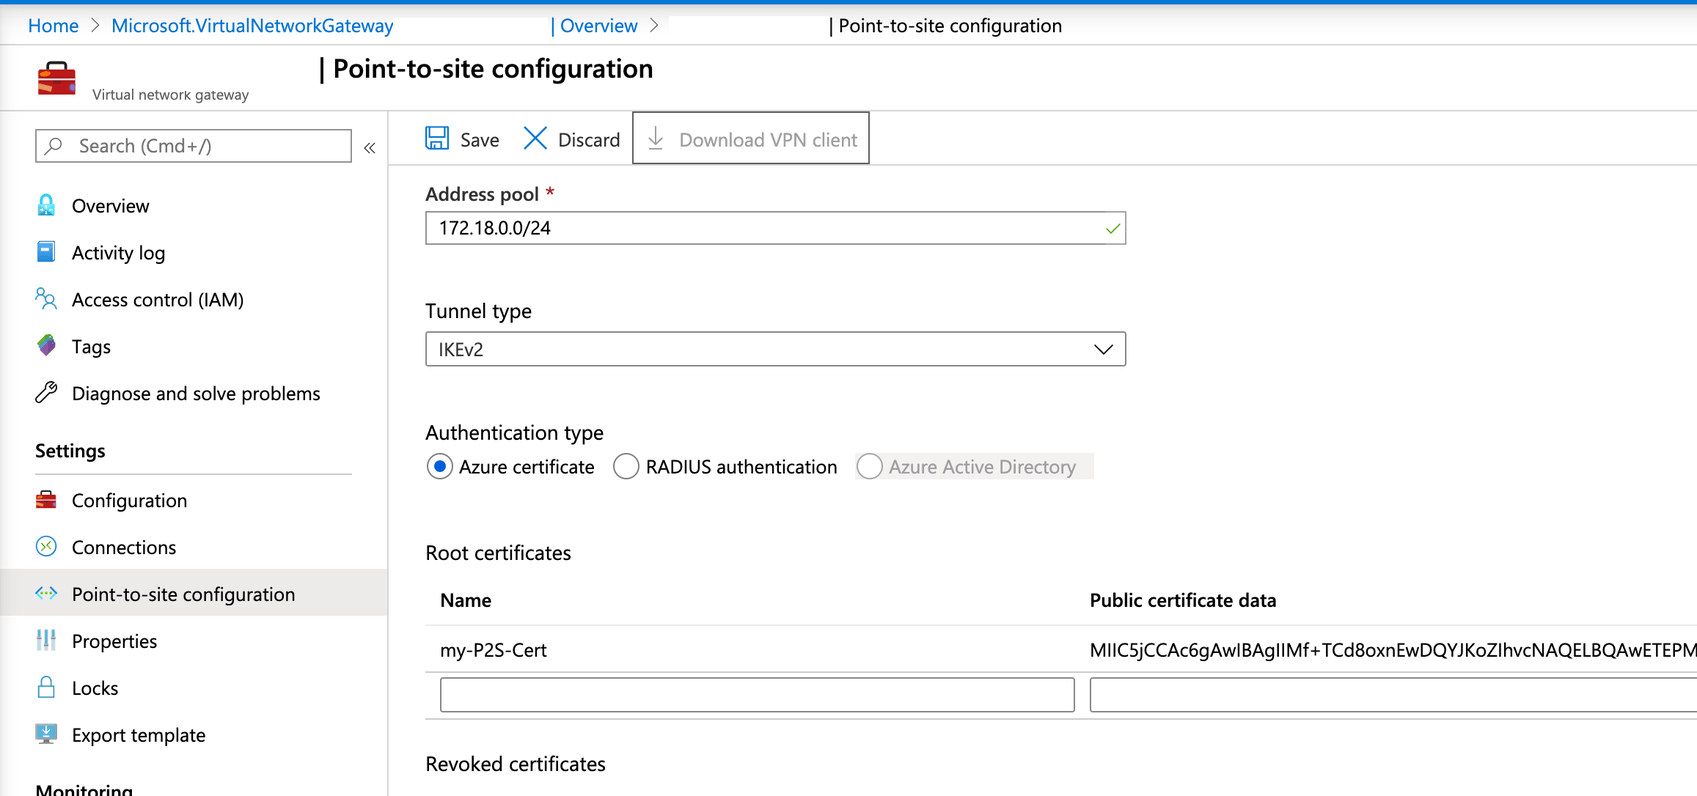Click the Properties bars icon
The height and width of the screenshot is (796, 1697).
click(46, 641)
